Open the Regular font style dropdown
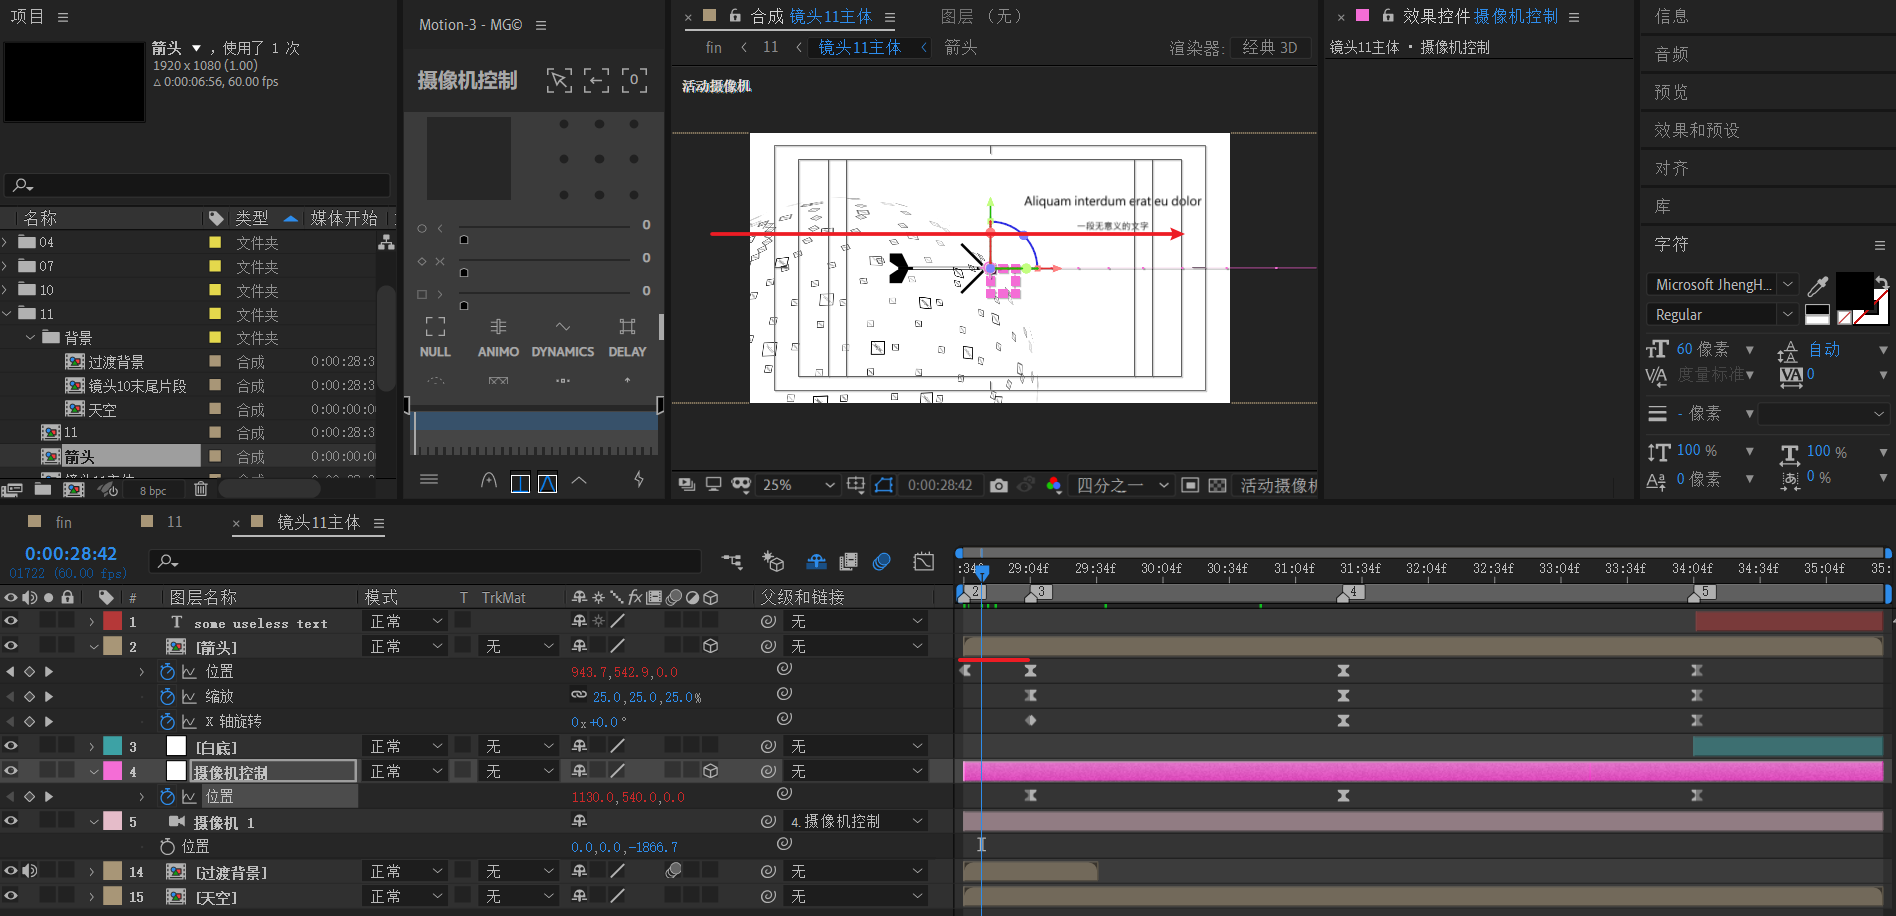 (1721, 315)
